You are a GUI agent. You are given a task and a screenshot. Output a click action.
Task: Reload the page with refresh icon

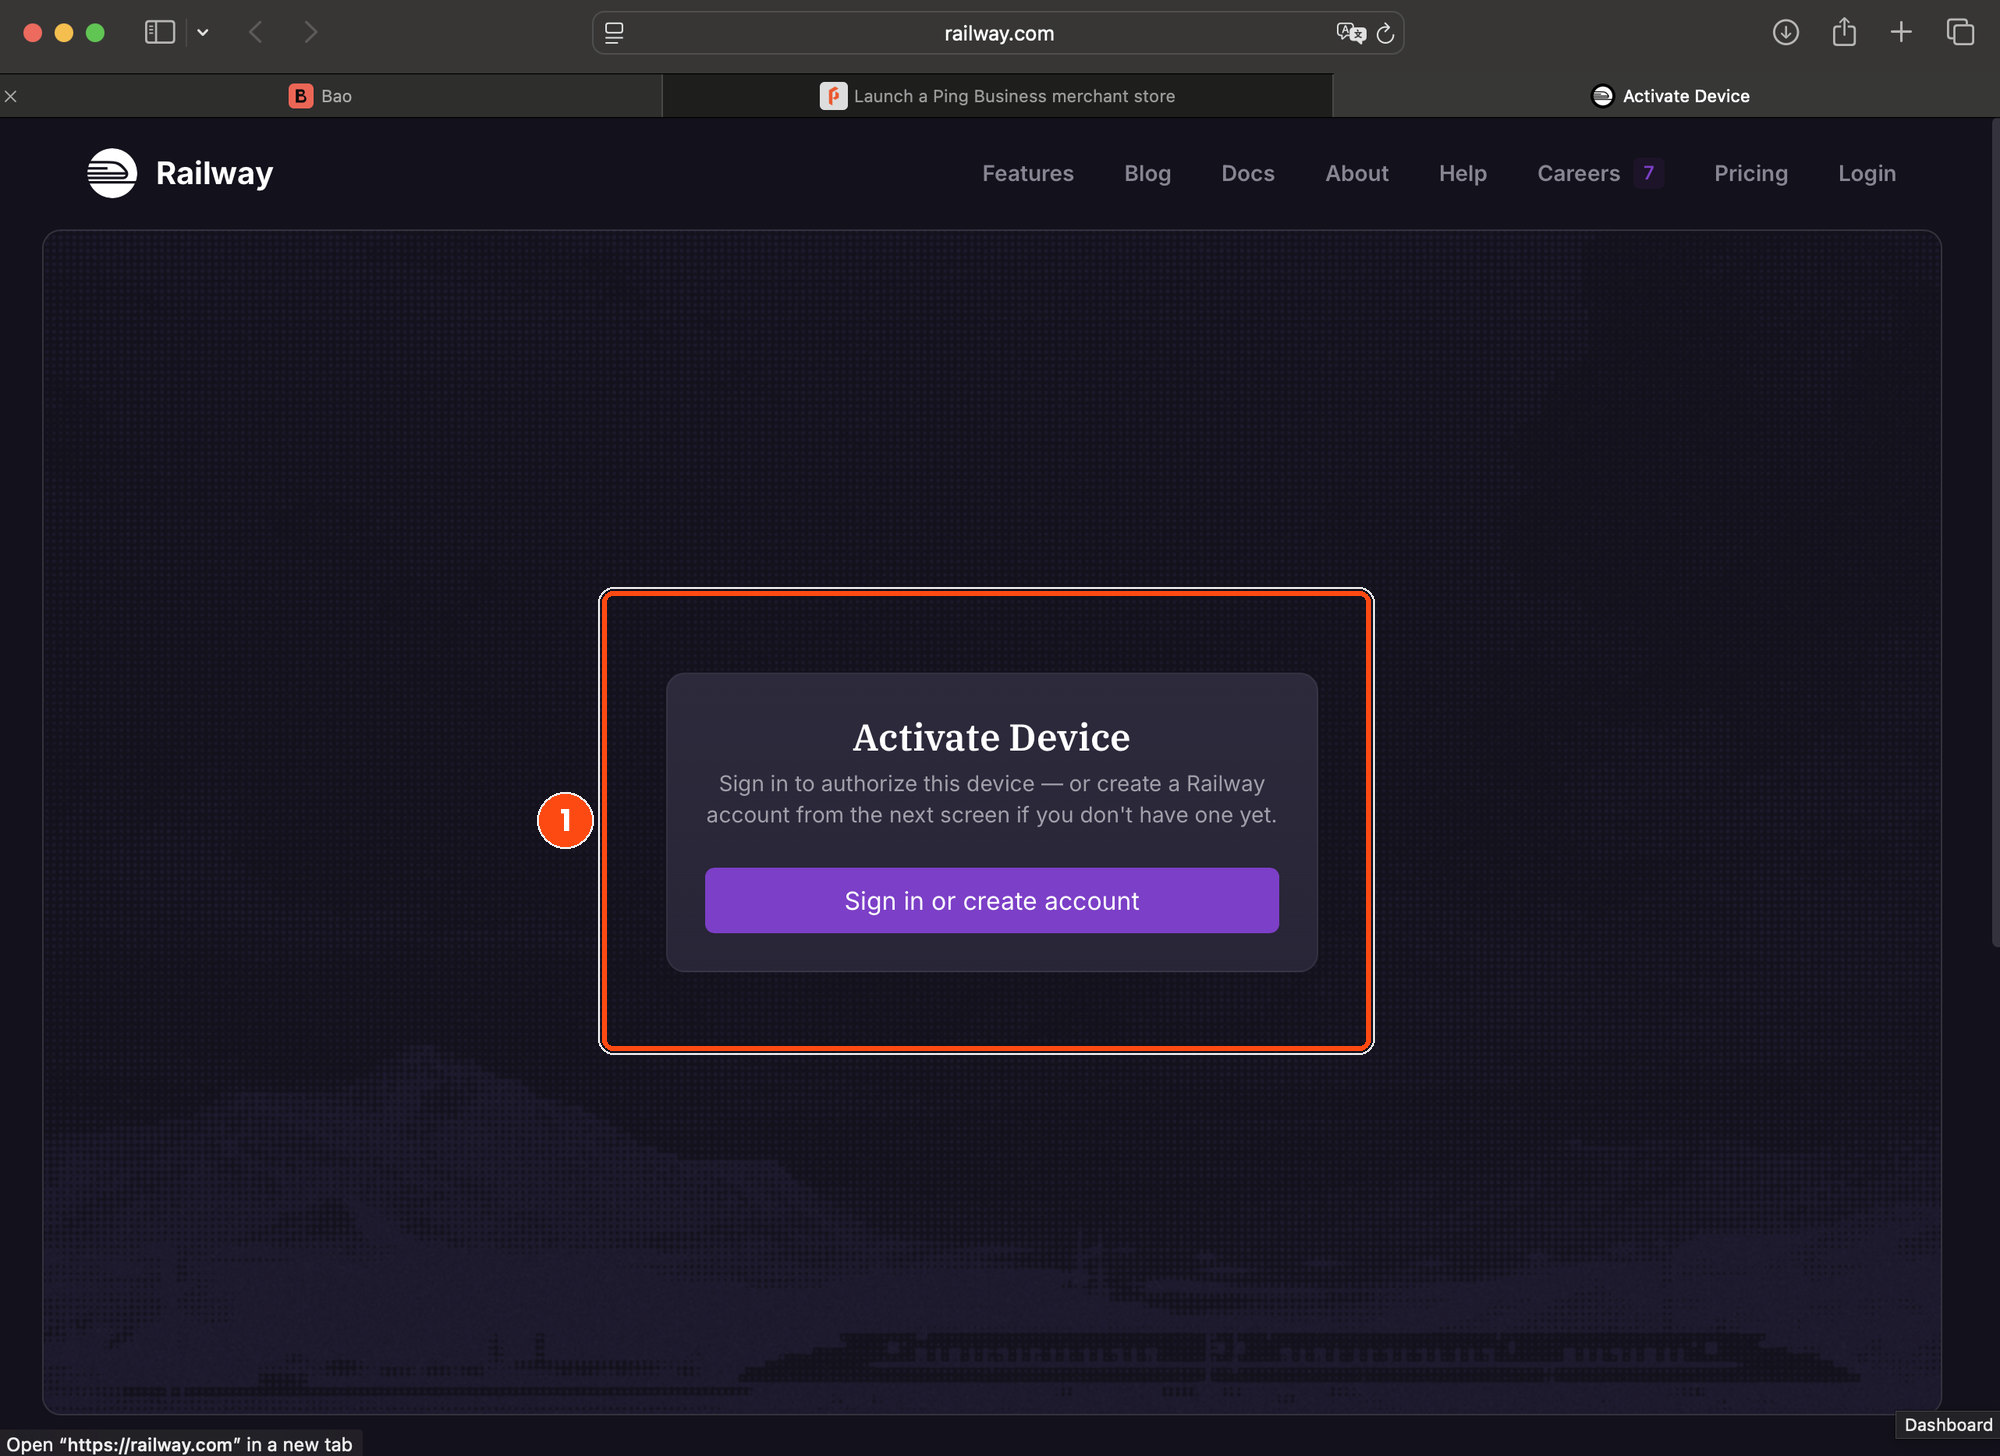pos(1385,33)
